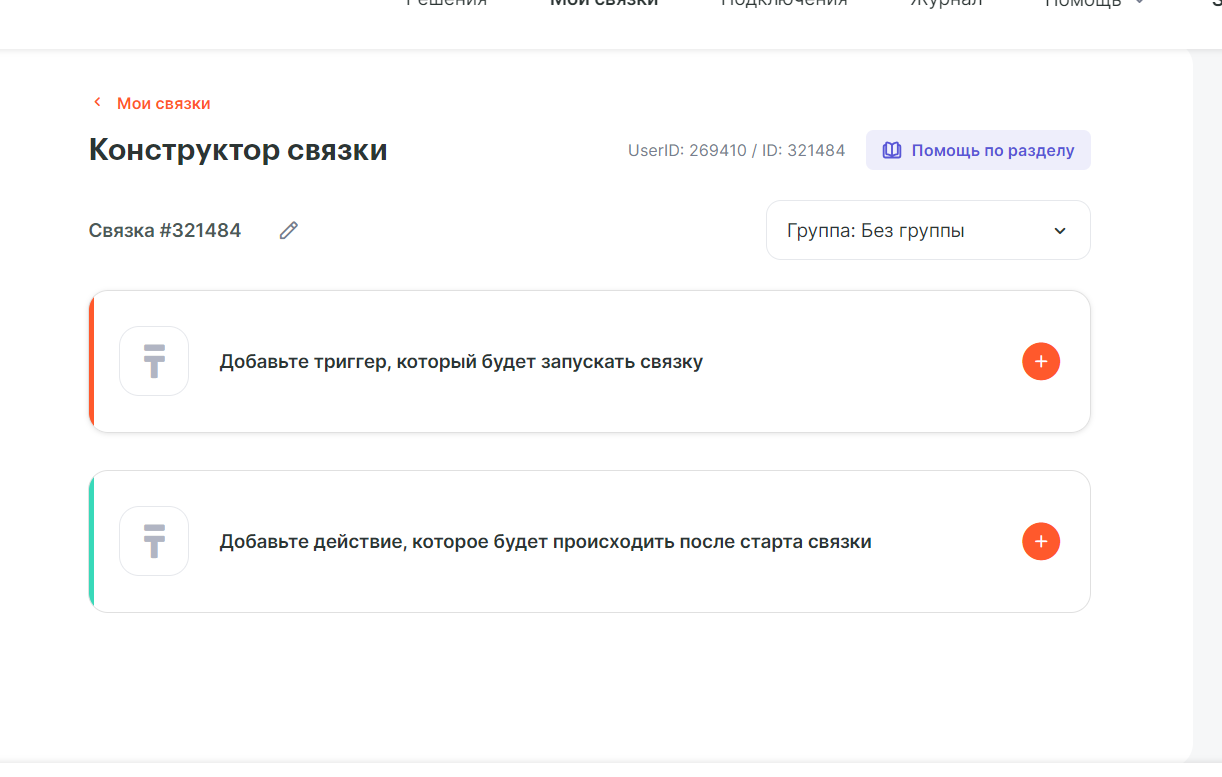Go to Журнал in the top navigation

945,3
